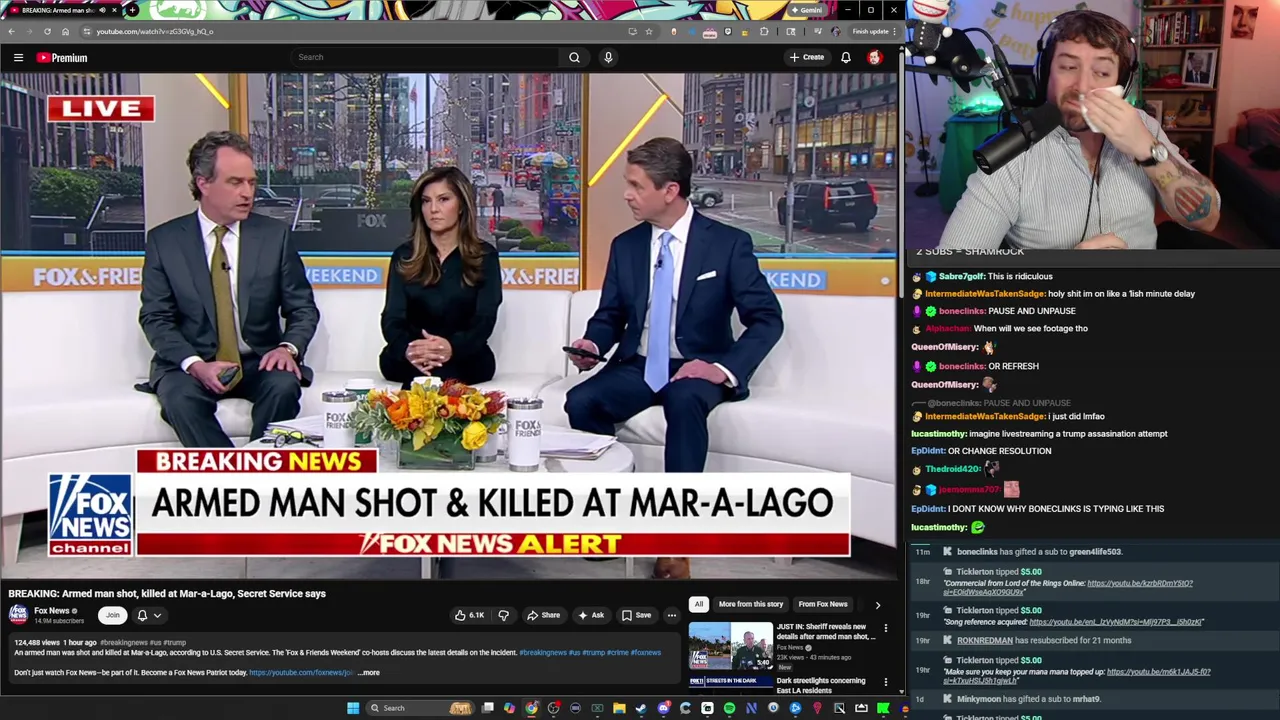
Task: Click the YouTube search magnifier button
Action: tap(574, 57)
